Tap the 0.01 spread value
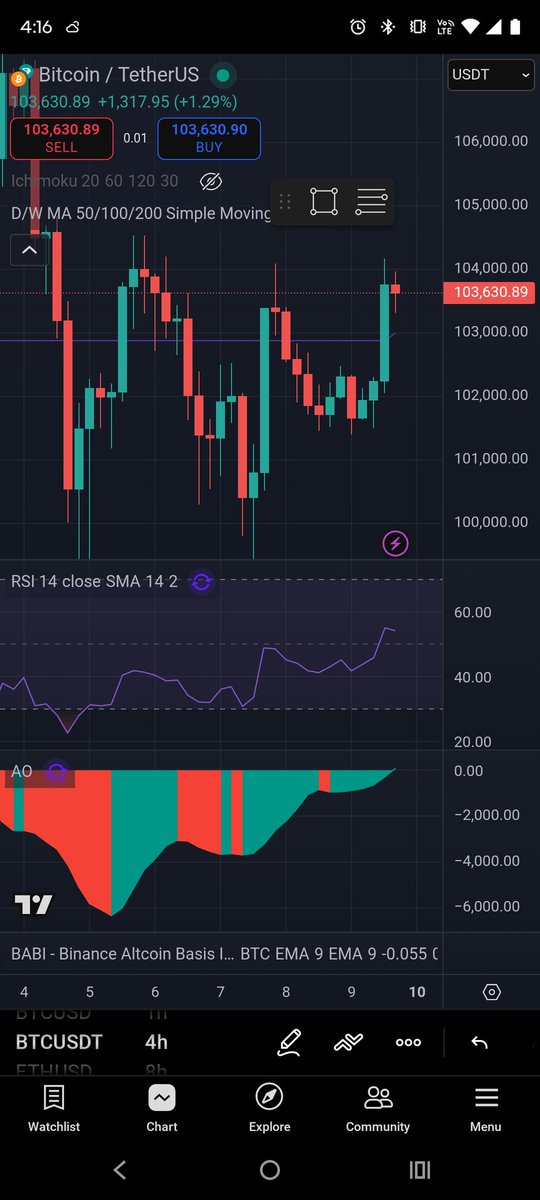Image resolution: width=540 pixels, height=1200 pixels. pyautogui.click(x=135, y=138)
